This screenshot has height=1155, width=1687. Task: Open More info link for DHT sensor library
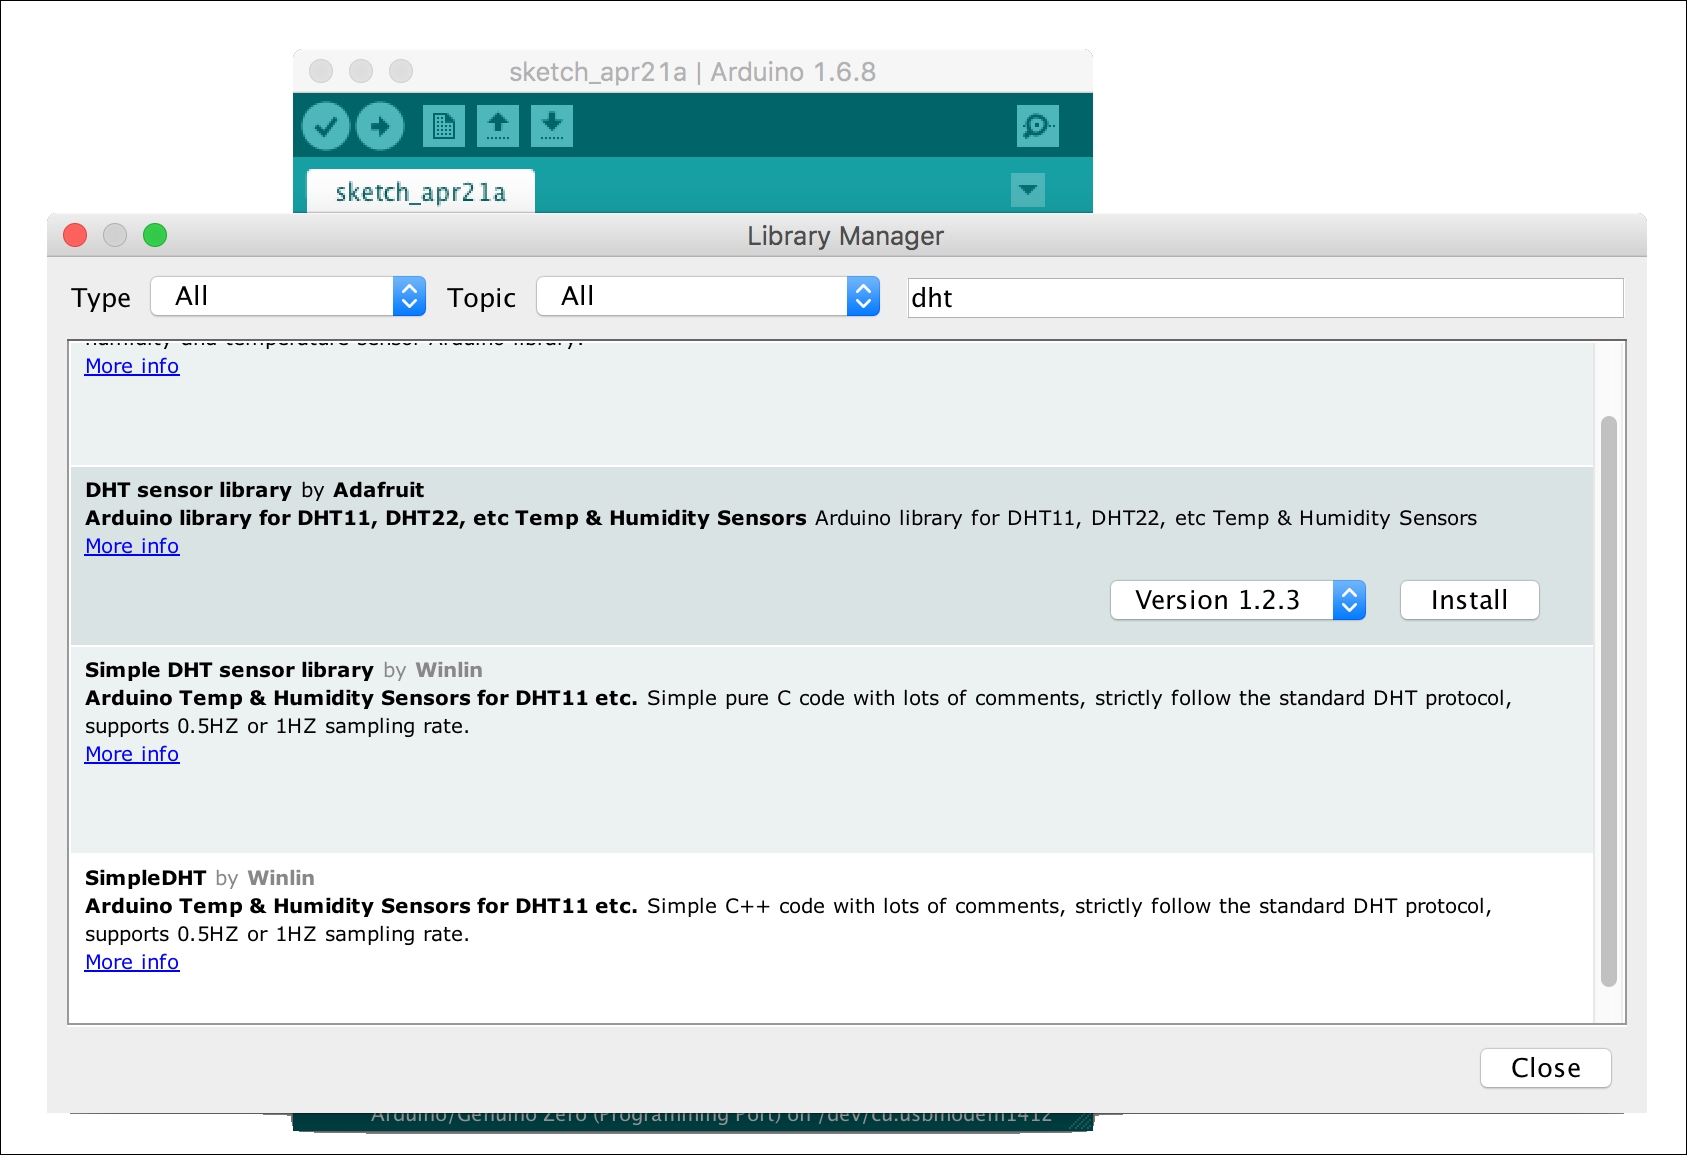(x=132, y=546)
